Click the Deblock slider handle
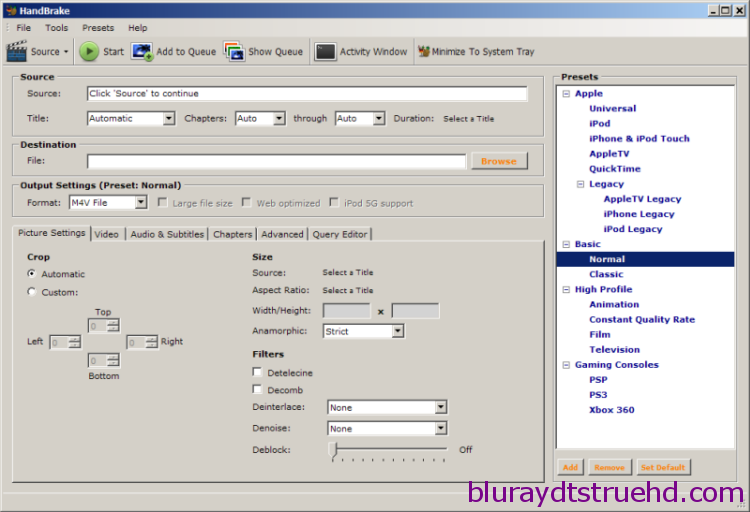This screenshot has width=750, height=512. click(x=334, y=450)
